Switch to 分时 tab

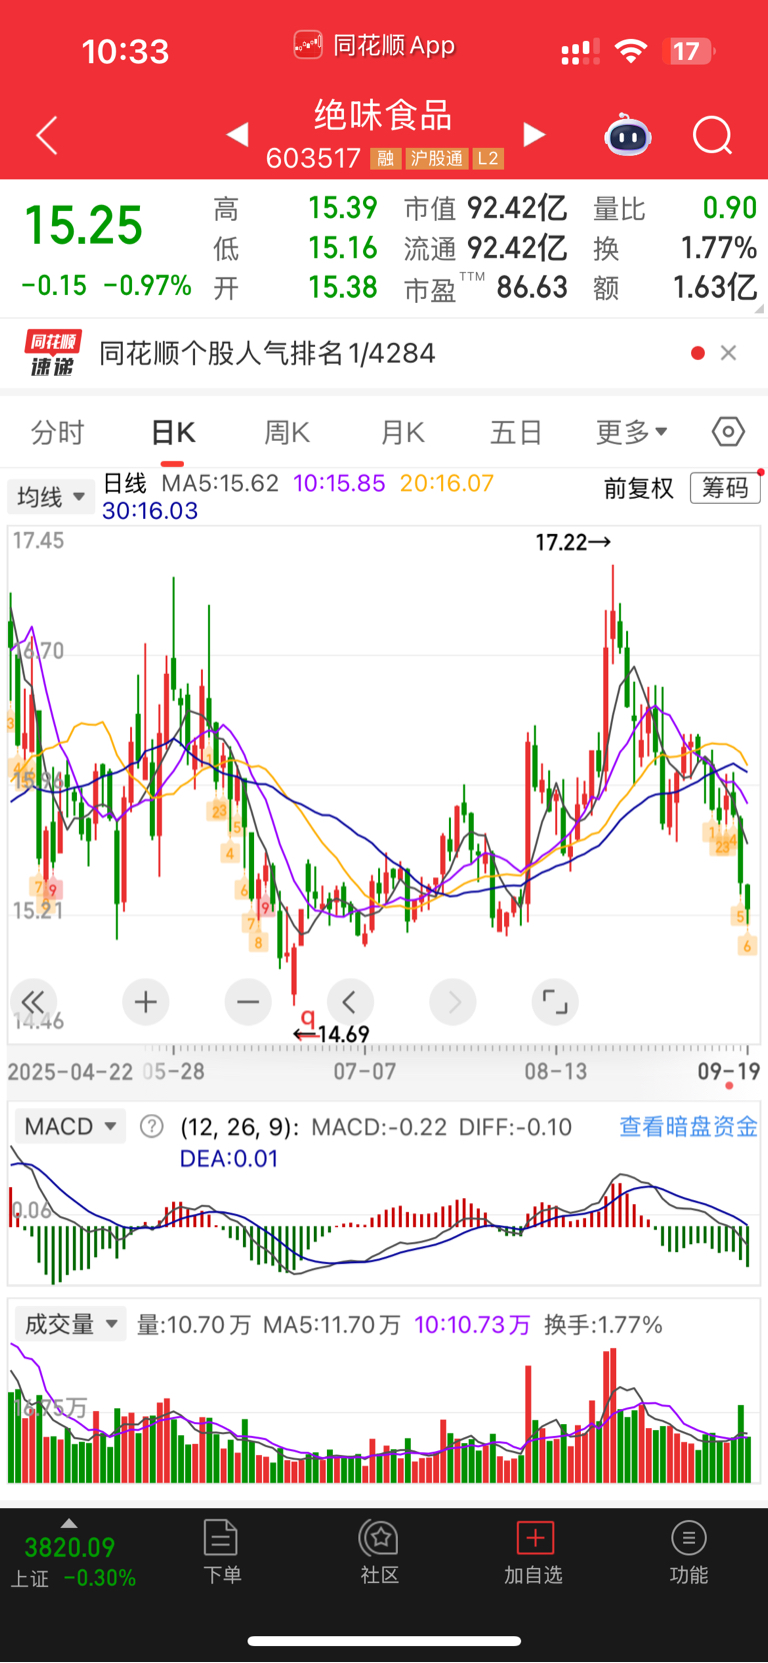tap(57, 433)
